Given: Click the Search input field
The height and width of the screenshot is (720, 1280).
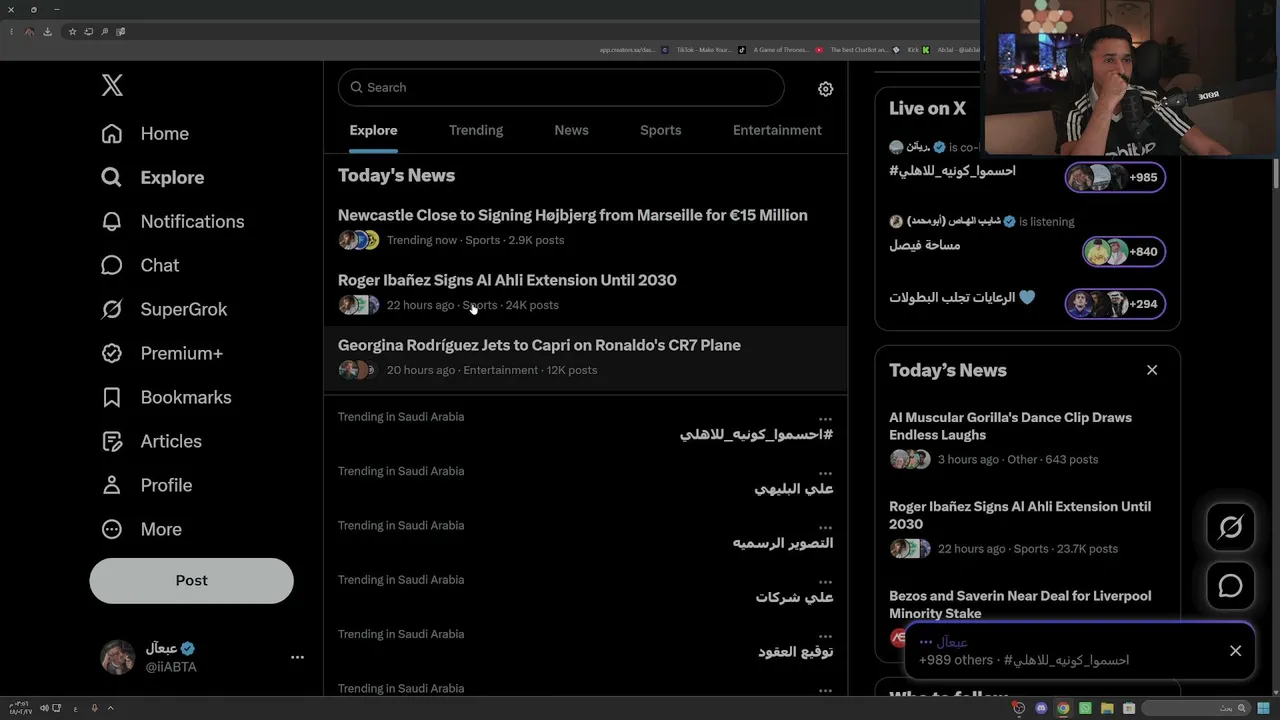Looking at the screenshot, I should click(x=561, y=87).
